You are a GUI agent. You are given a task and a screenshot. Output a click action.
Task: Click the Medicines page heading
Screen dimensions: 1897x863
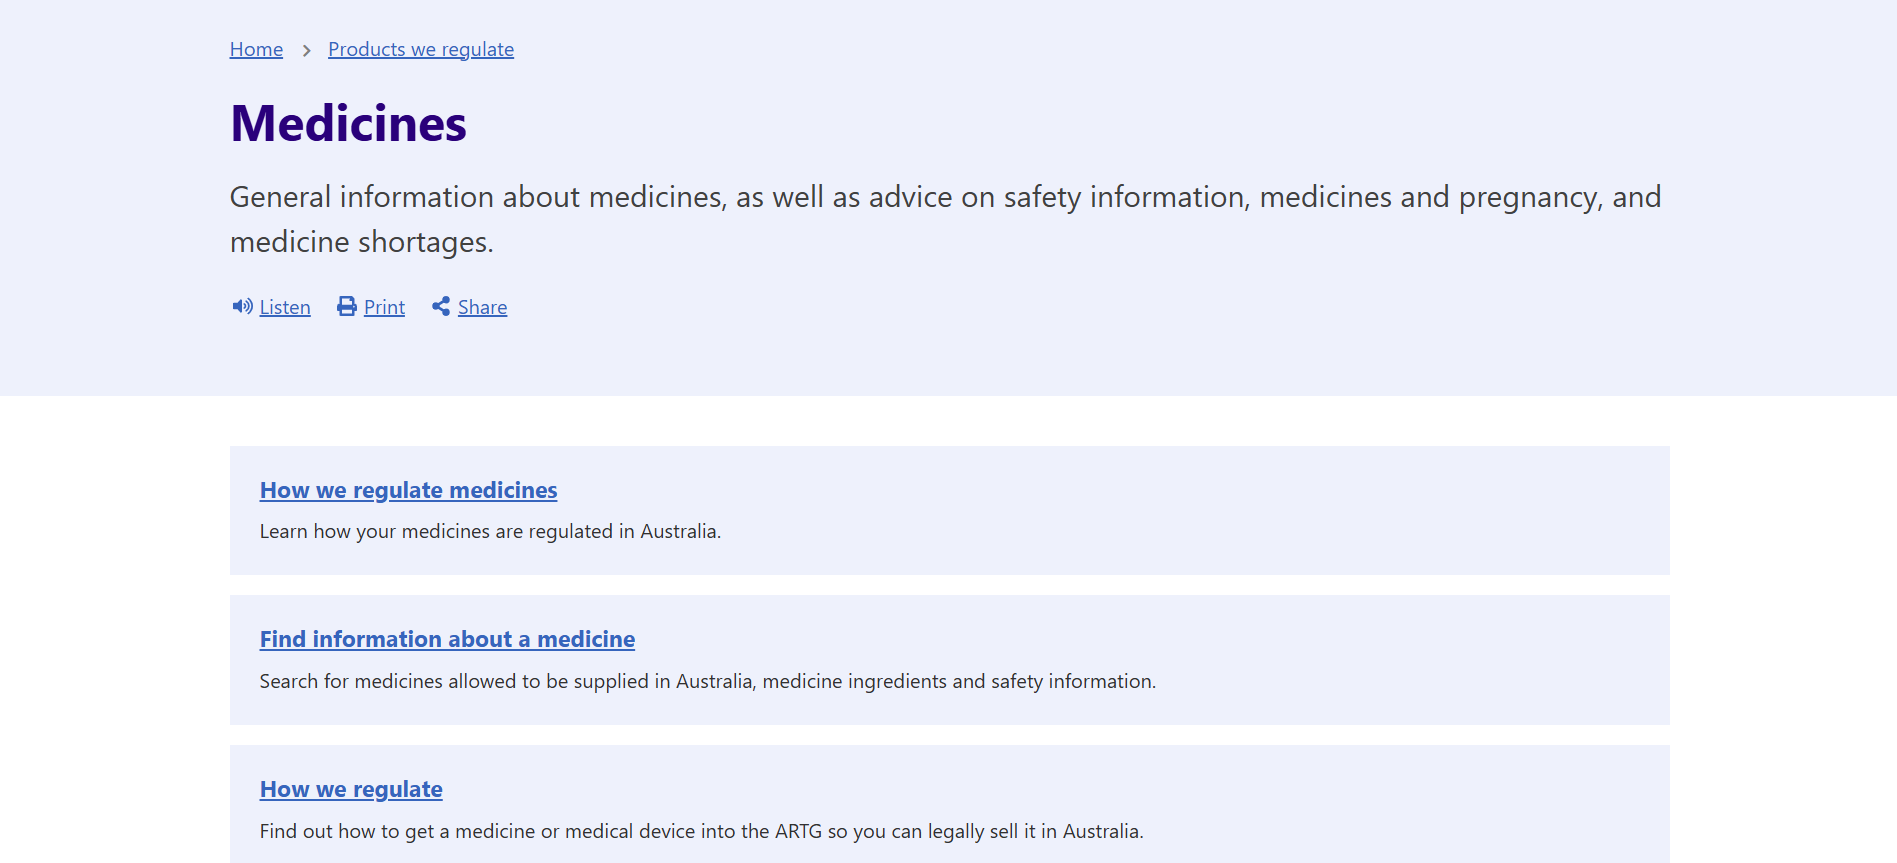(348, 124)
